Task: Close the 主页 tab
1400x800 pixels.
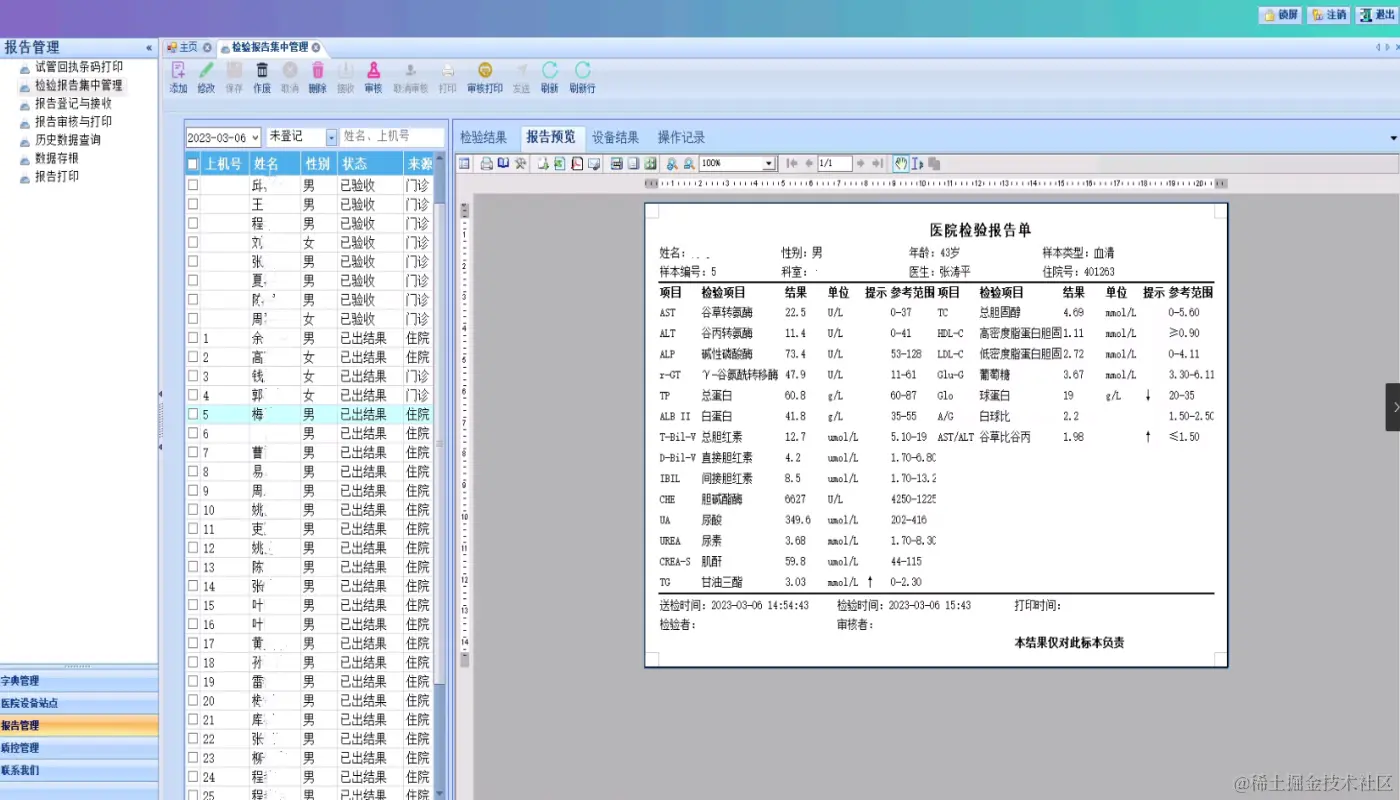Action: (x=207, y=47)
